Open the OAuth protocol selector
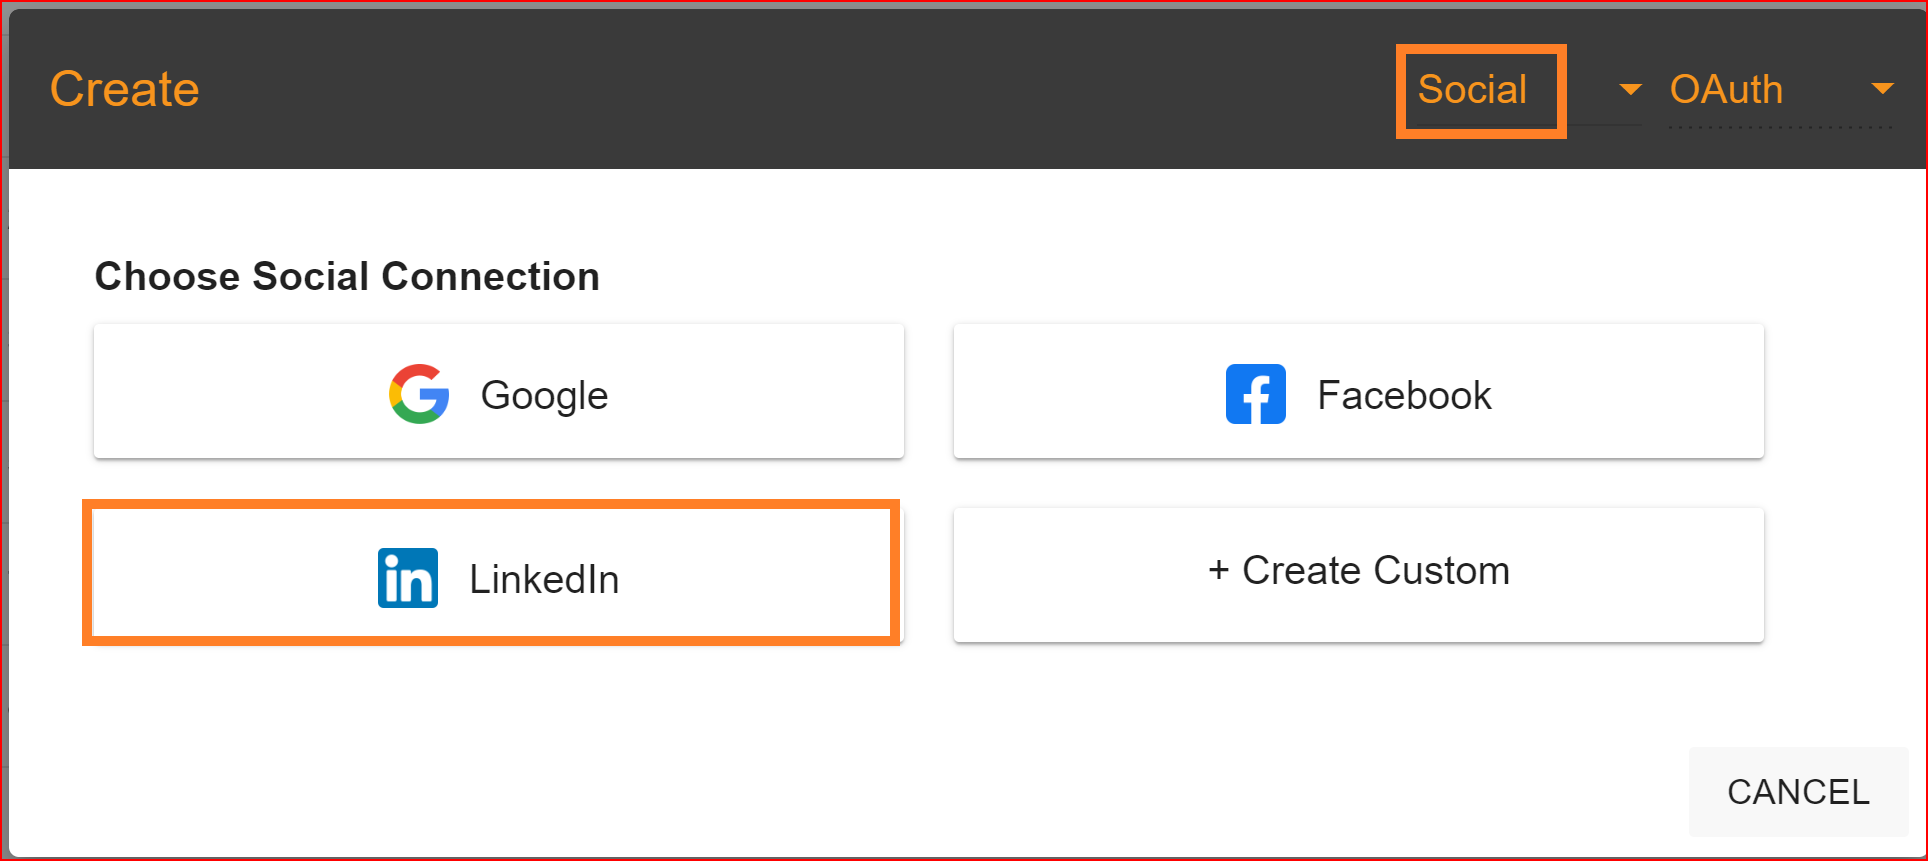 coord(1726,90)
